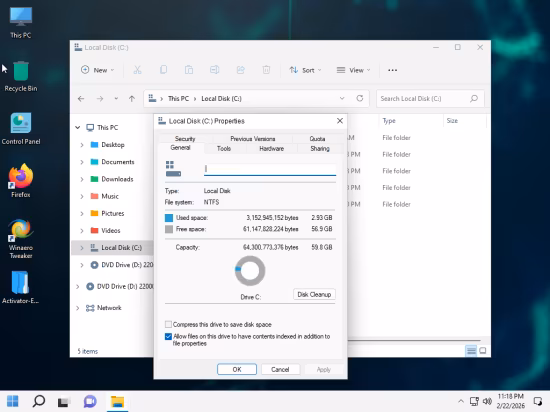Open the volume tray icon

point(487,401)
